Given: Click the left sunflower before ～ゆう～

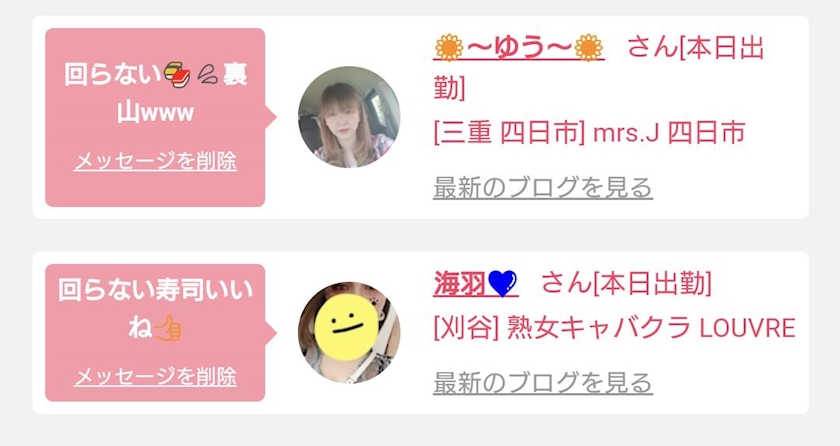Looking at the screenshot, I should pyautogui.click(x=449, y=48).
